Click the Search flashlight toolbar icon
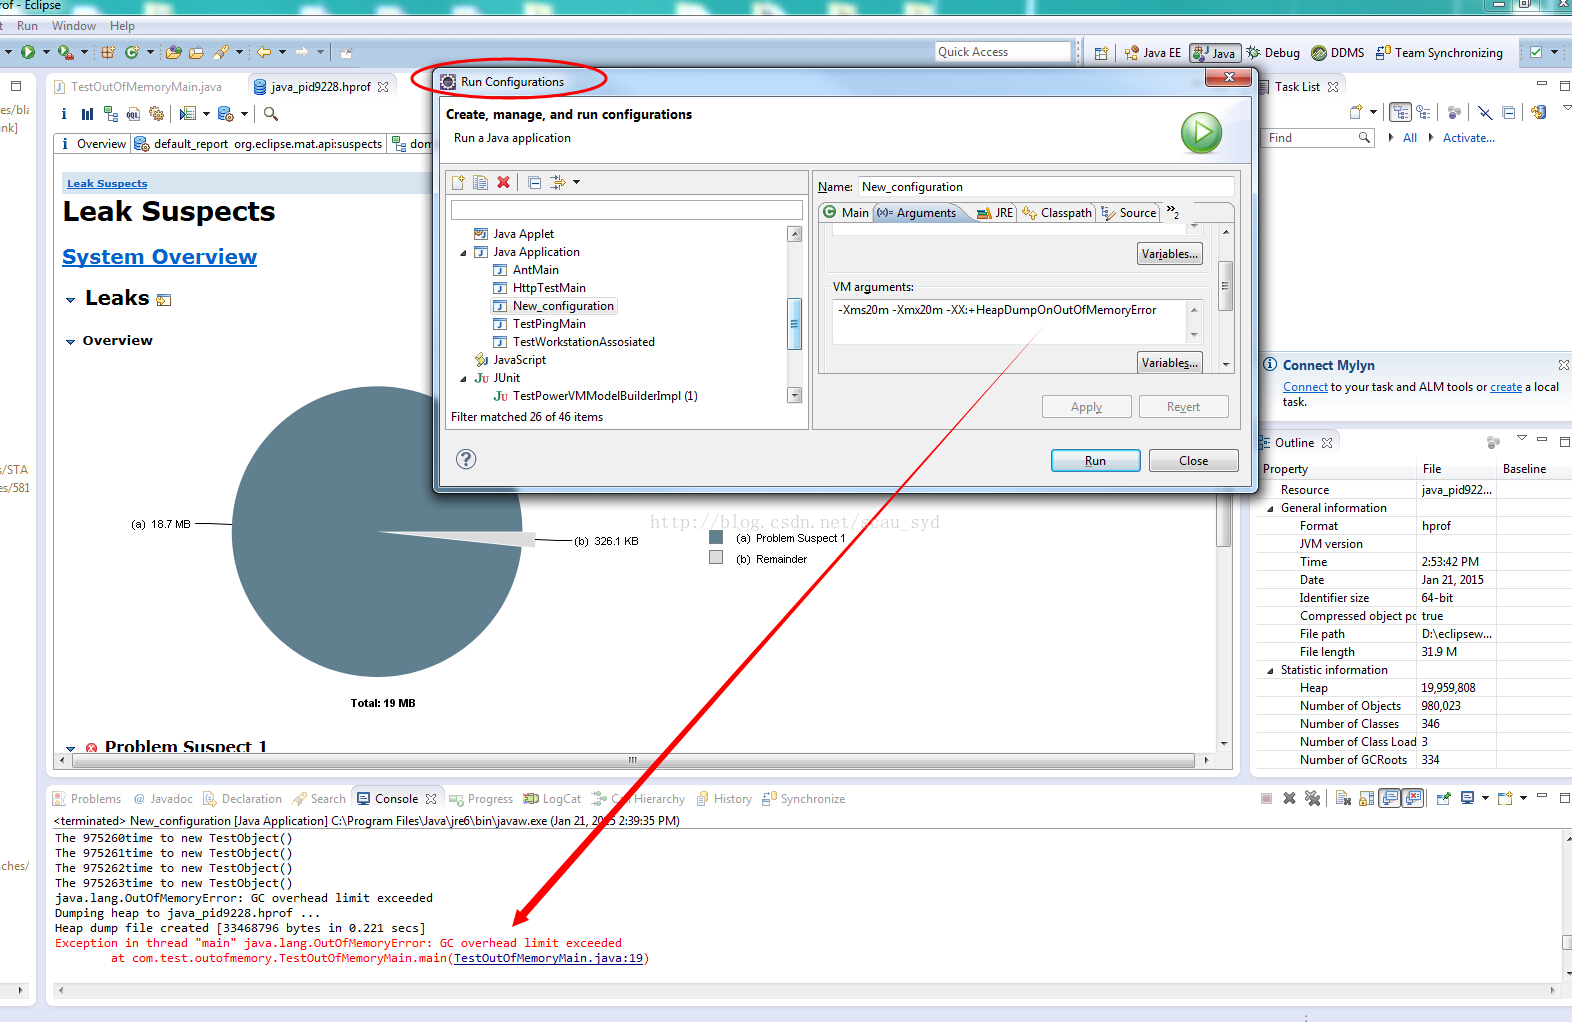The width and height of the screenshot is (1572, 1022). coord(221,52)
